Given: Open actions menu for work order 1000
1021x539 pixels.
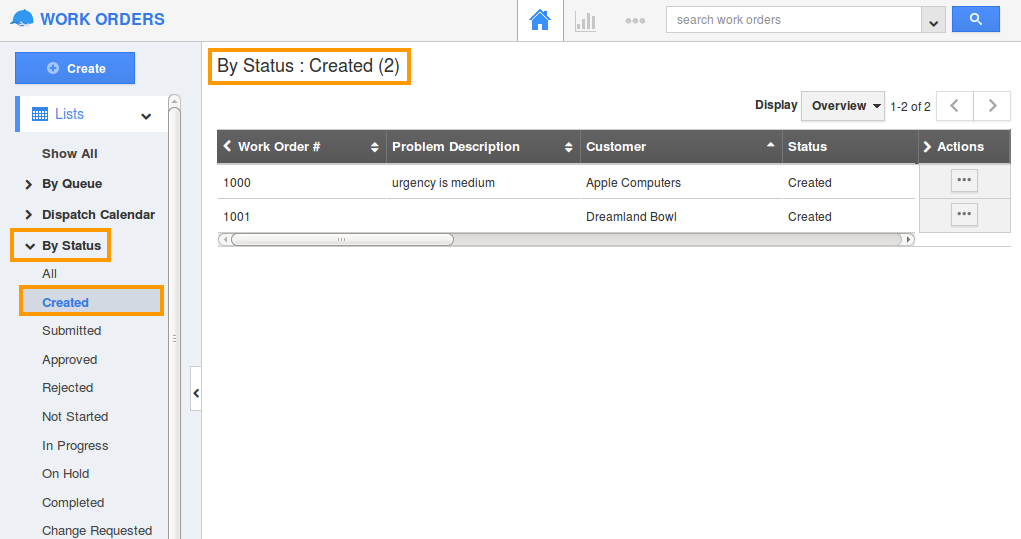Looking at the screenshot, I should 964,180.
